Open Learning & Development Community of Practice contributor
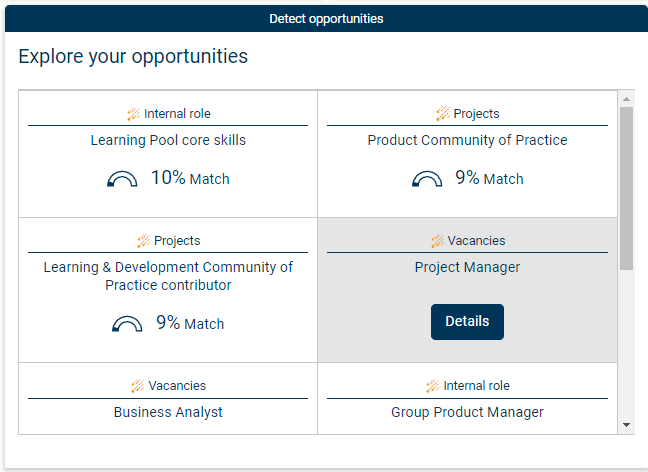This screenshot has width=648, height=472. point(168,276)
